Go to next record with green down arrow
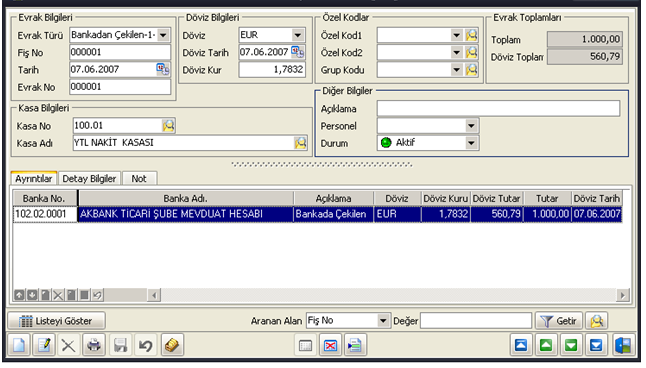Screen dimensions: 646x368 (571, 345)
